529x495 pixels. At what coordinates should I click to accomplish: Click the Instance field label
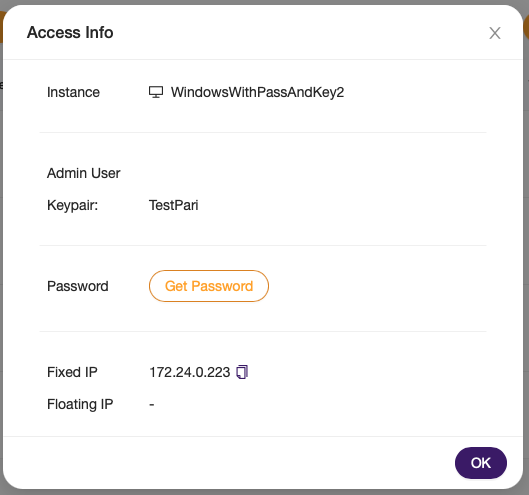point(73,92)
